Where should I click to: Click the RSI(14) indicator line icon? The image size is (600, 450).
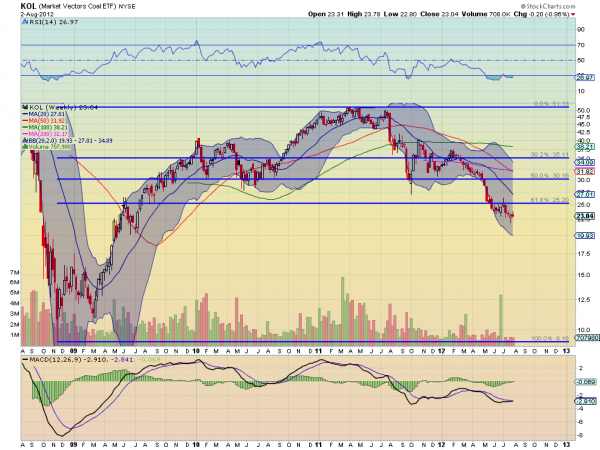coord(25,22)
